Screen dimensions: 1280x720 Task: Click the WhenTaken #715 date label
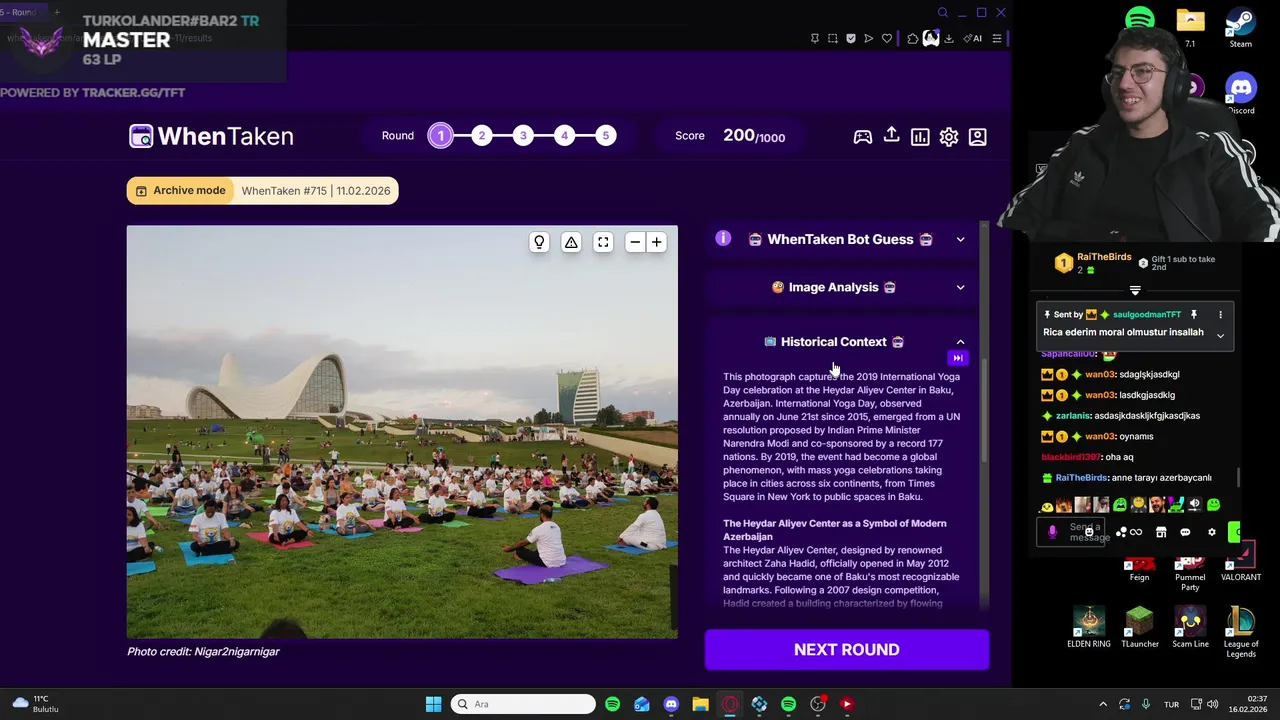tap(316, 190)
